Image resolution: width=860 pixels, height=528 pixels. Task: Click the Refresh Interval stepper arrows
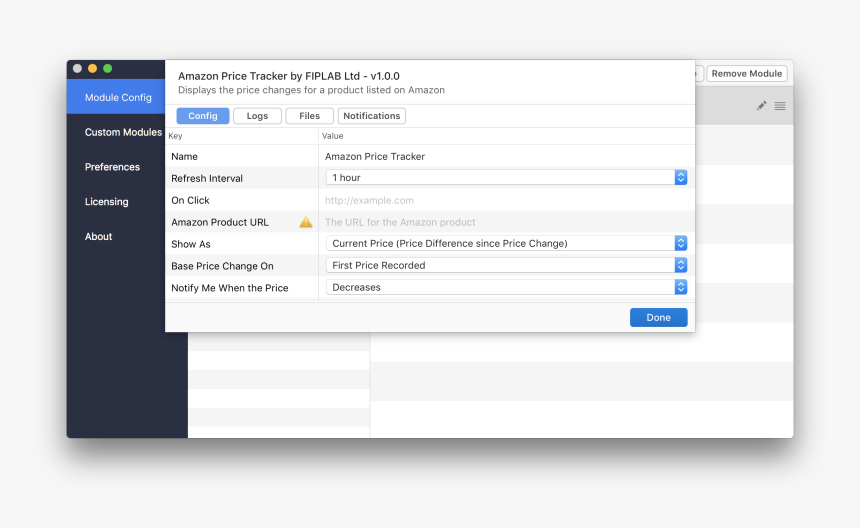[x=681, y=178]
